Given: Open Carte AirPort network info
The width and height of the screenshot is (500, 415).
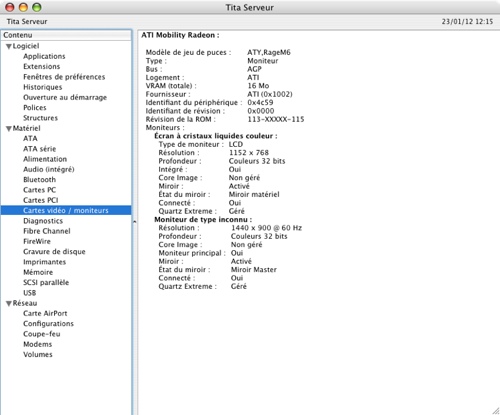Looking at the screenshot, I should point(45,313).
